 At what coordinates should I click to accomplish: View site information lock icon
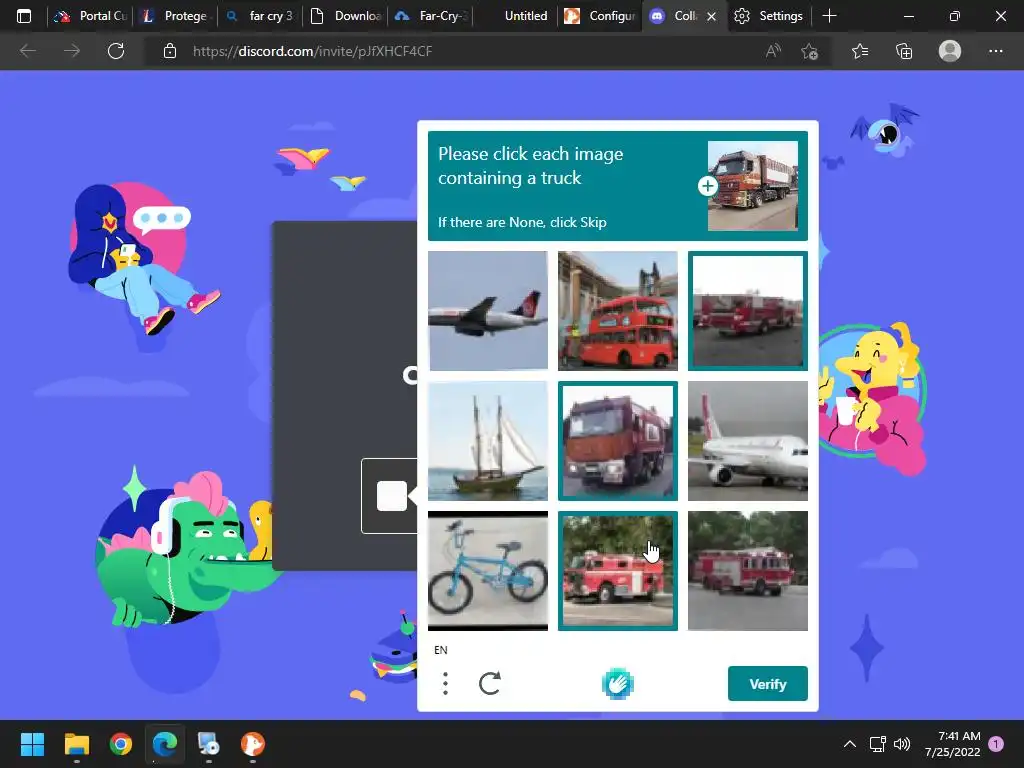[x=170, y=51]
